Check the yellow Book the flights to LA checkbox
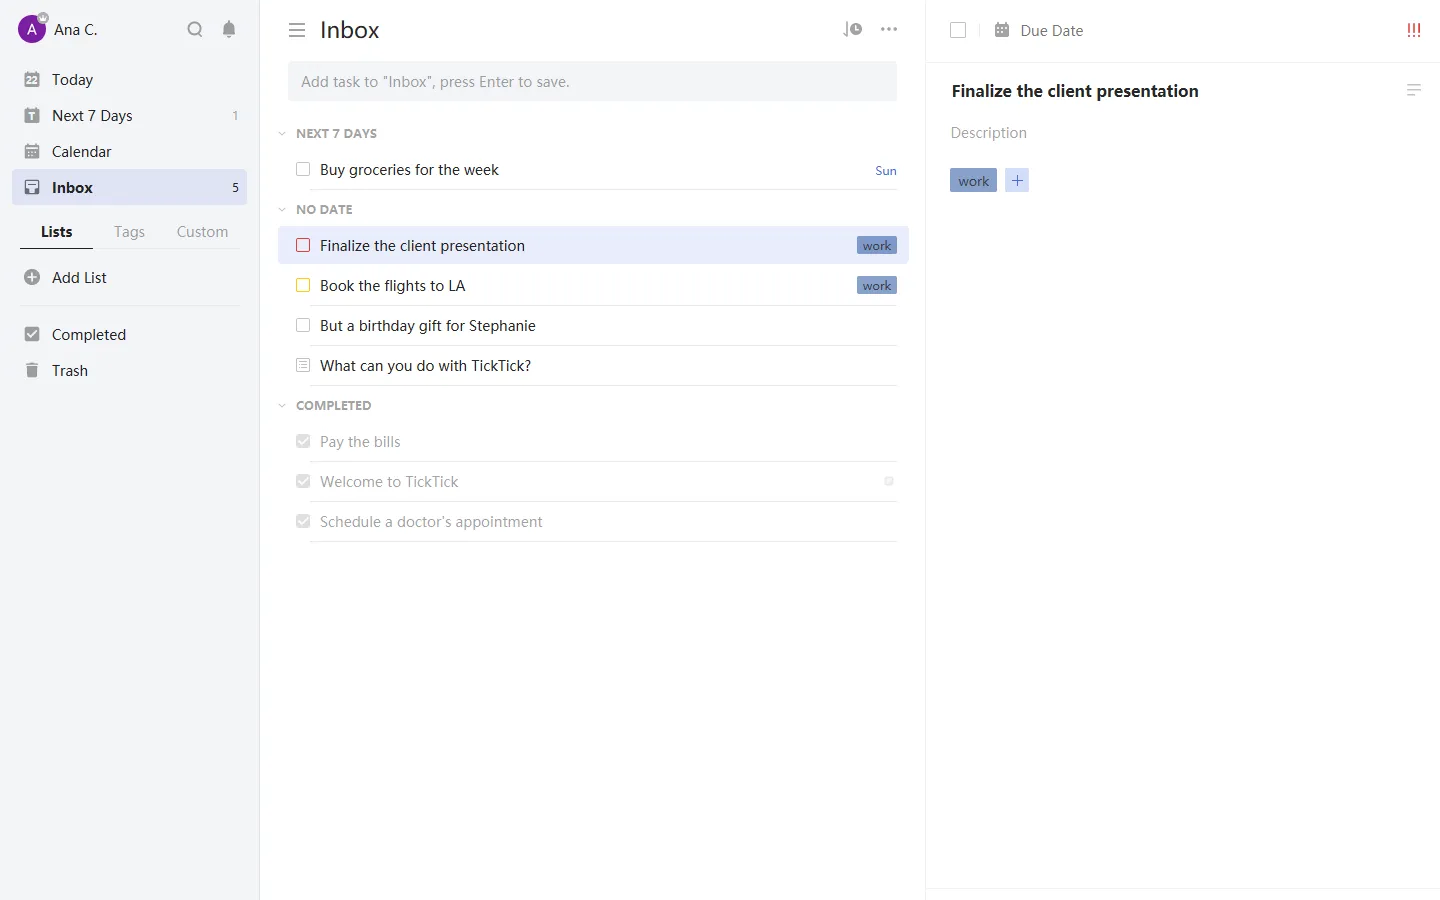 (x=303, y=285)
